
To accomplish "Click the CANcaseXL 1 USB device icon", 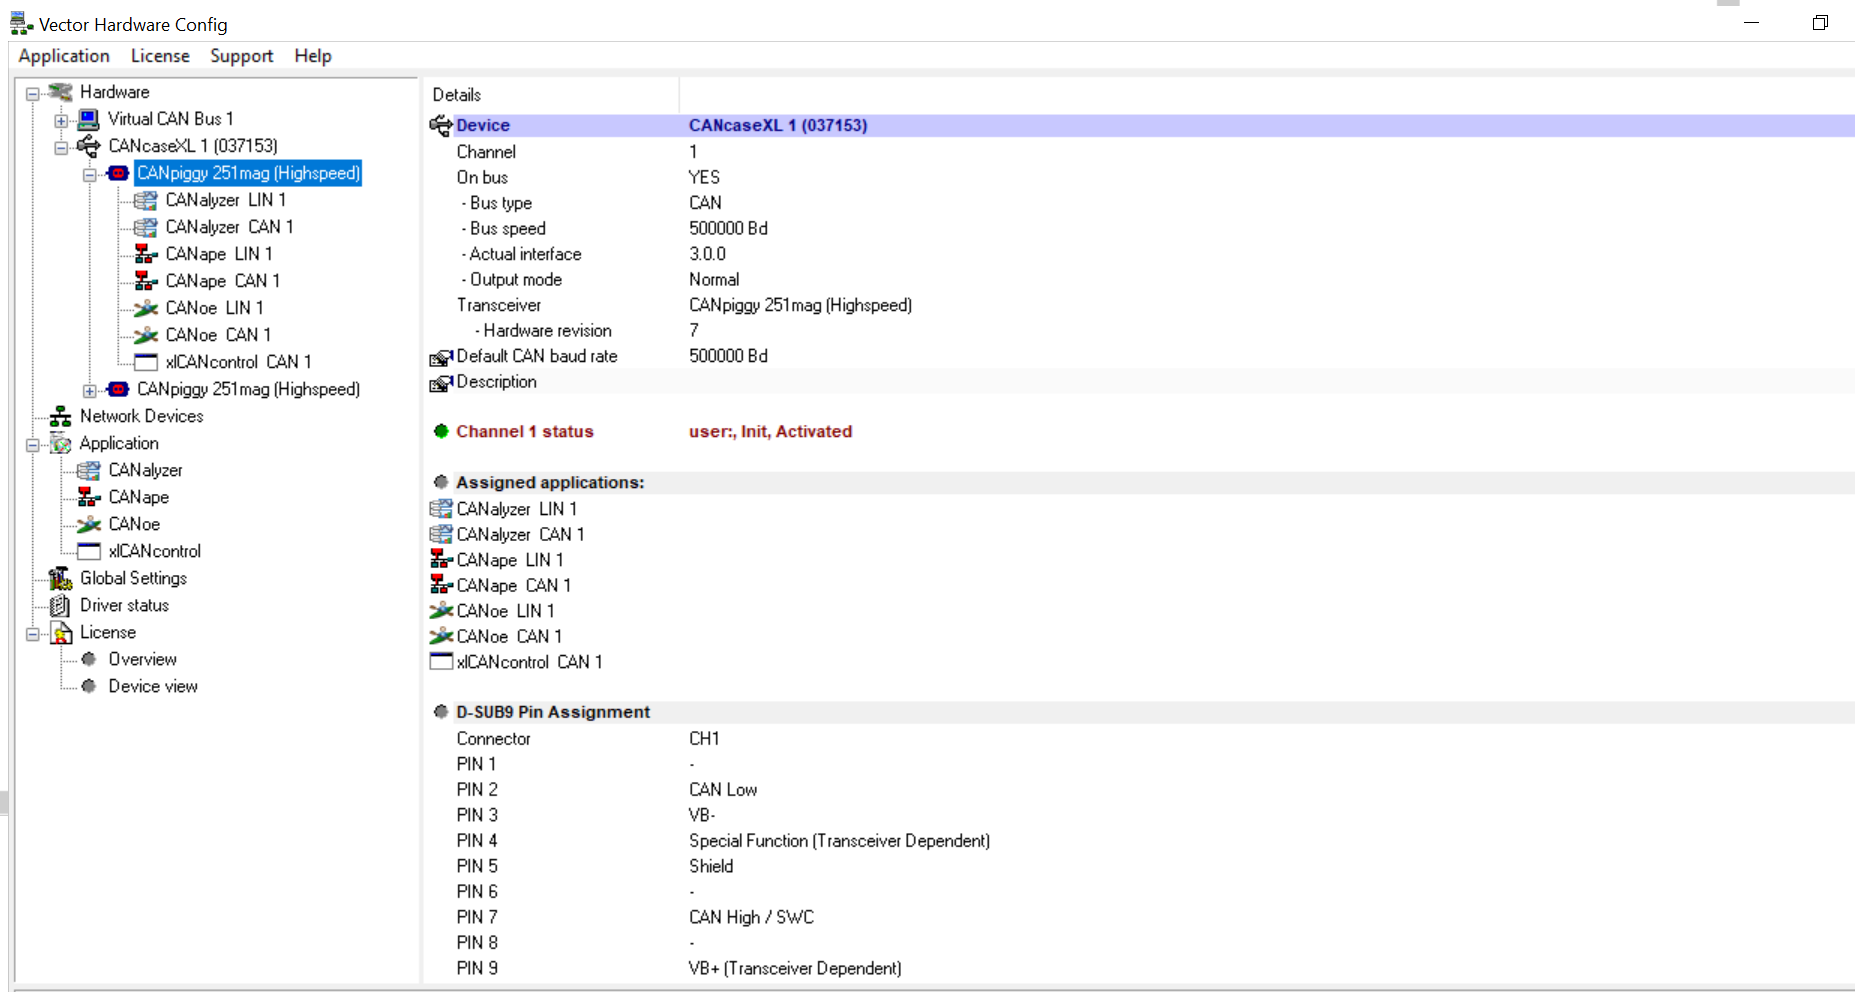I will 89,147.
